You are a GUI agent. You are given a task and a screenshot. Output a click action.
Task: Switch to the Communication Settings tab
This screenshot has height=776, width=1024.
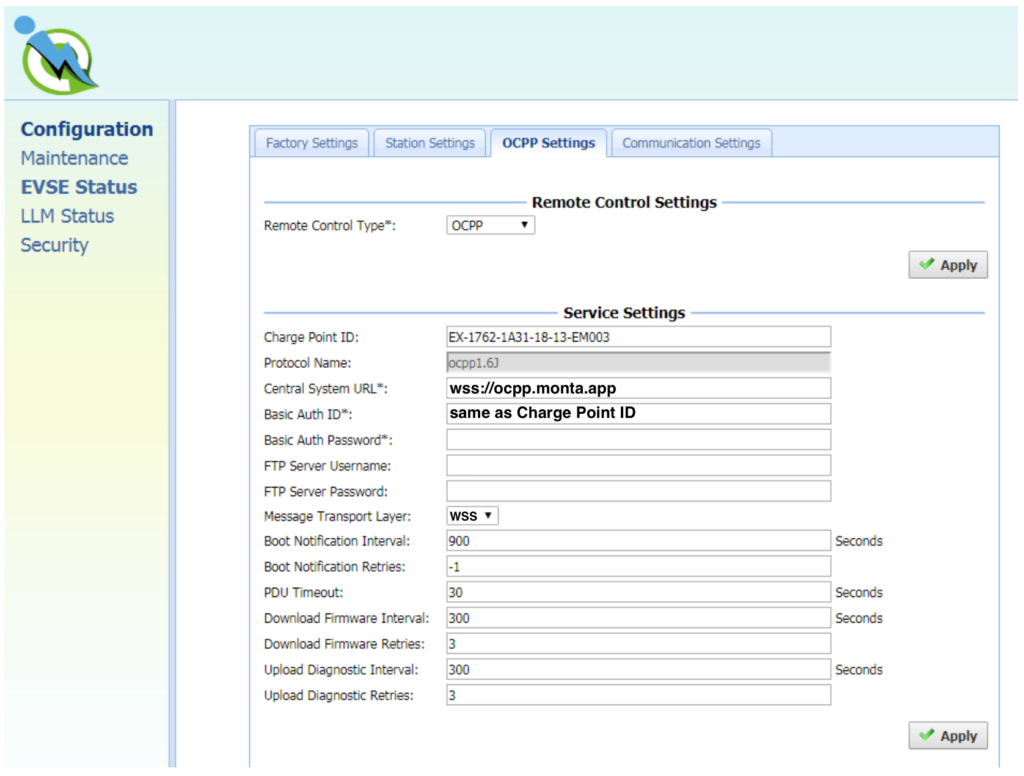(x=692, y=143)
